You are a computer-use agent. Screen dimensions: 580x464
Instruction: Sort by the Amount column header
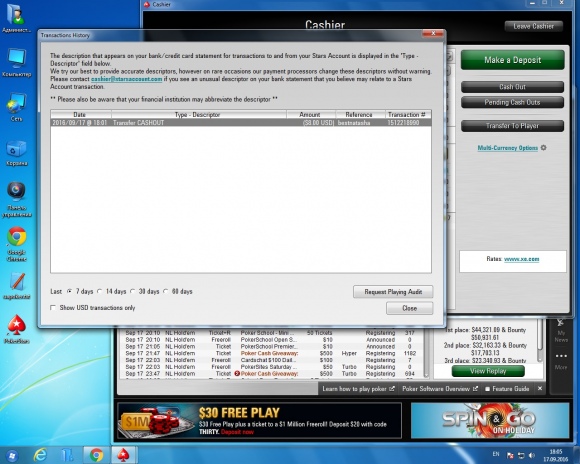click(311, 115)
